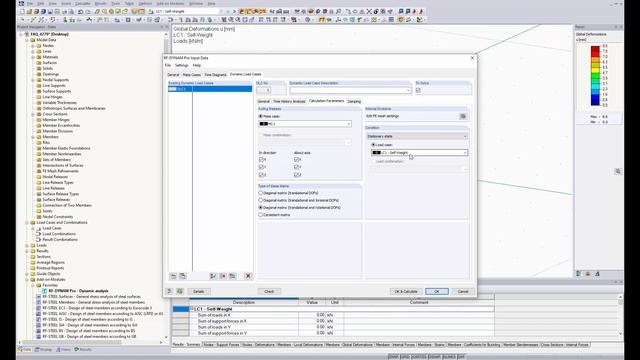Toggle About axis Z checkbox
Viewport: 640px width, 360px height.
click(x=297, y=175)
